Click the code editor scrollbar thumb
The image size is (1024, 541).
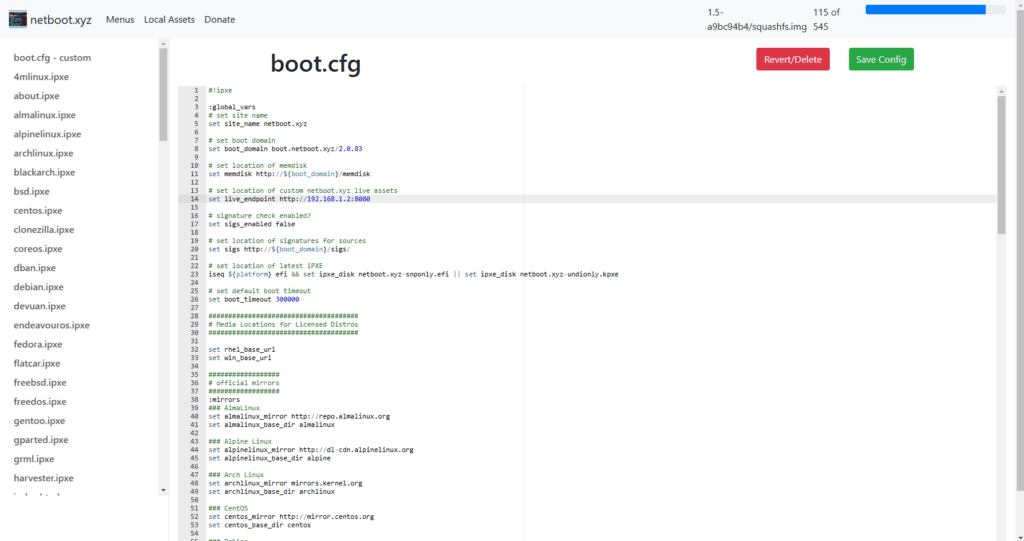click(1001, 165)
